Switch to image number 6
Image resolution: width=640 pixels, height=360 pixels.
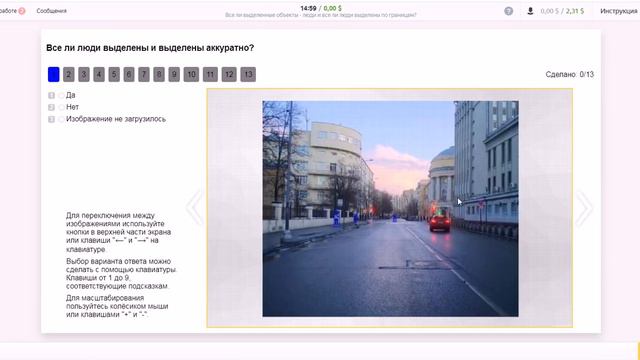pos(129,74)
